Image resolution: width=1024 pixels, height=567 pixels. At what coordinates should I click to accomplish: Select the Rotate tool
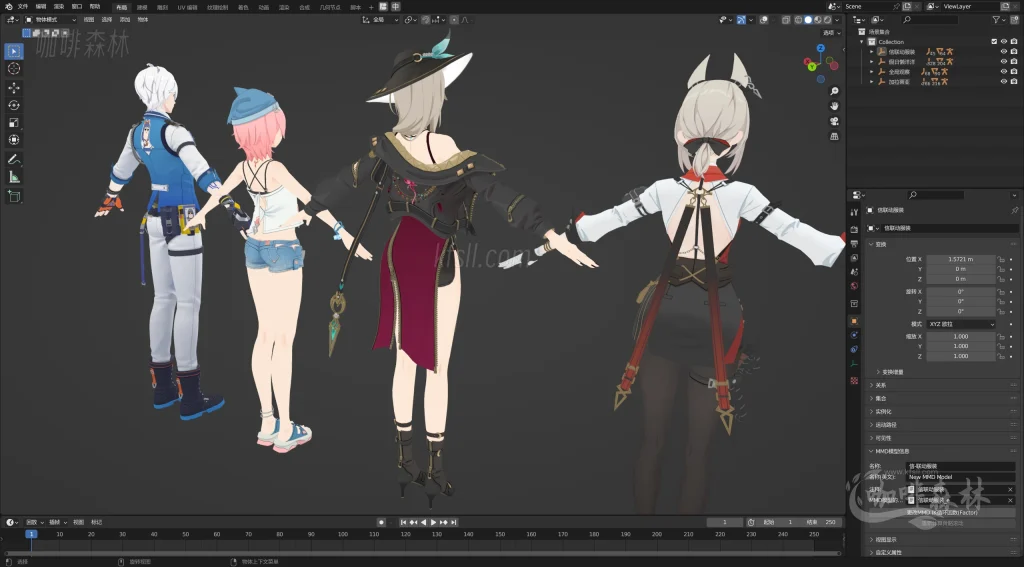pyautogui.click(x=14, y=105)
